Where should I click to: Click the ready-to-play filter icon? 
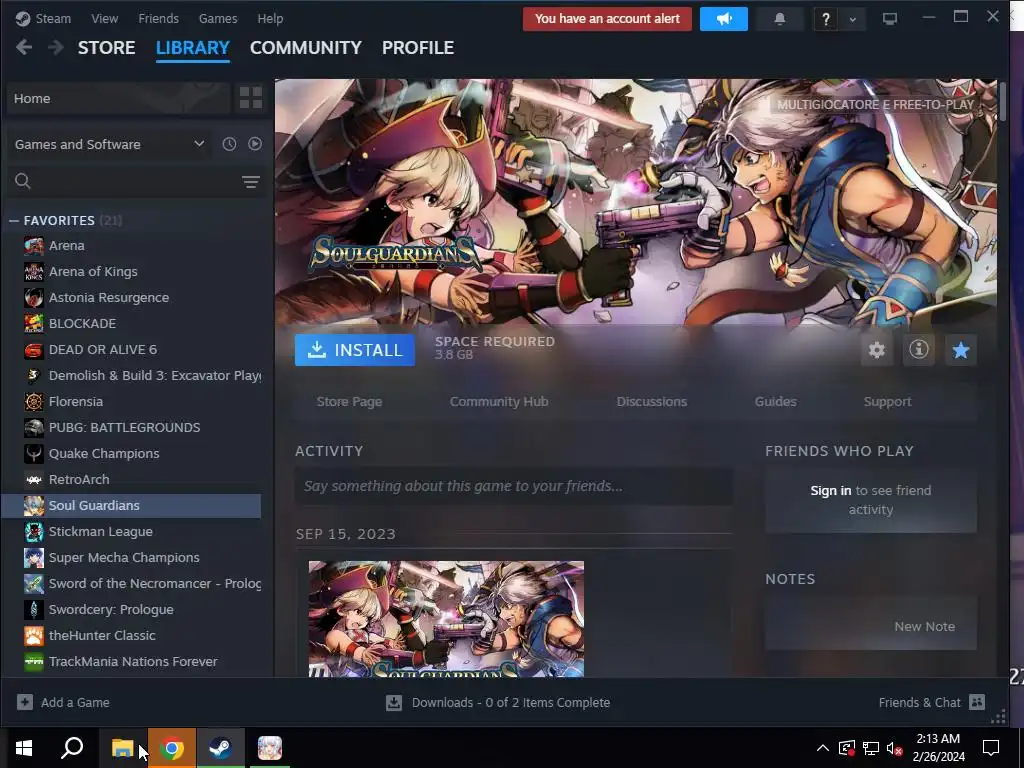(x=255, y=144)
